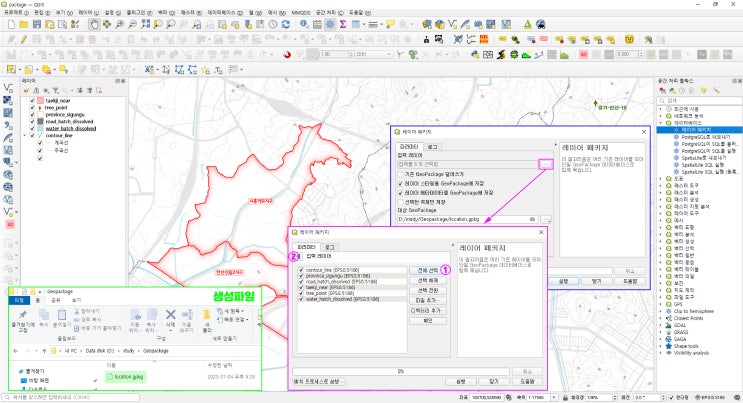This screenshot has height=403, width=743.
Task: Click the Data Source Manager icon
Action: click(427, 24)
